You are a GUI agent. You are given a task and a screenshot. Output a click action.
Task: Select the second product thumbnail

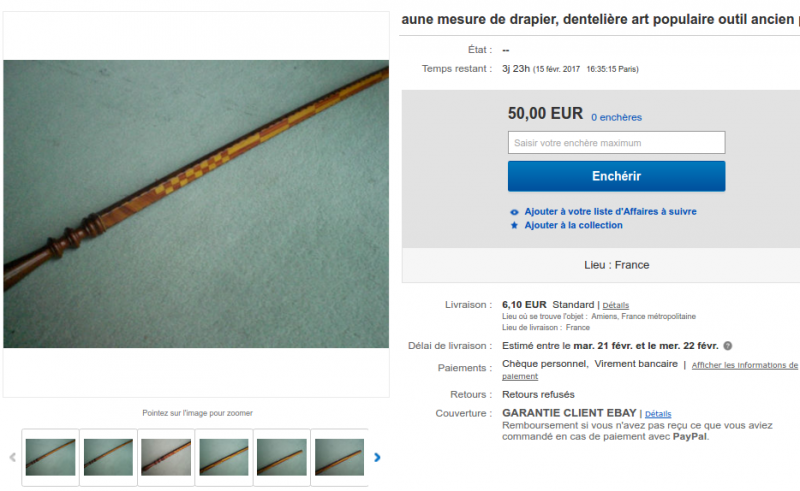tap(108, 457)
